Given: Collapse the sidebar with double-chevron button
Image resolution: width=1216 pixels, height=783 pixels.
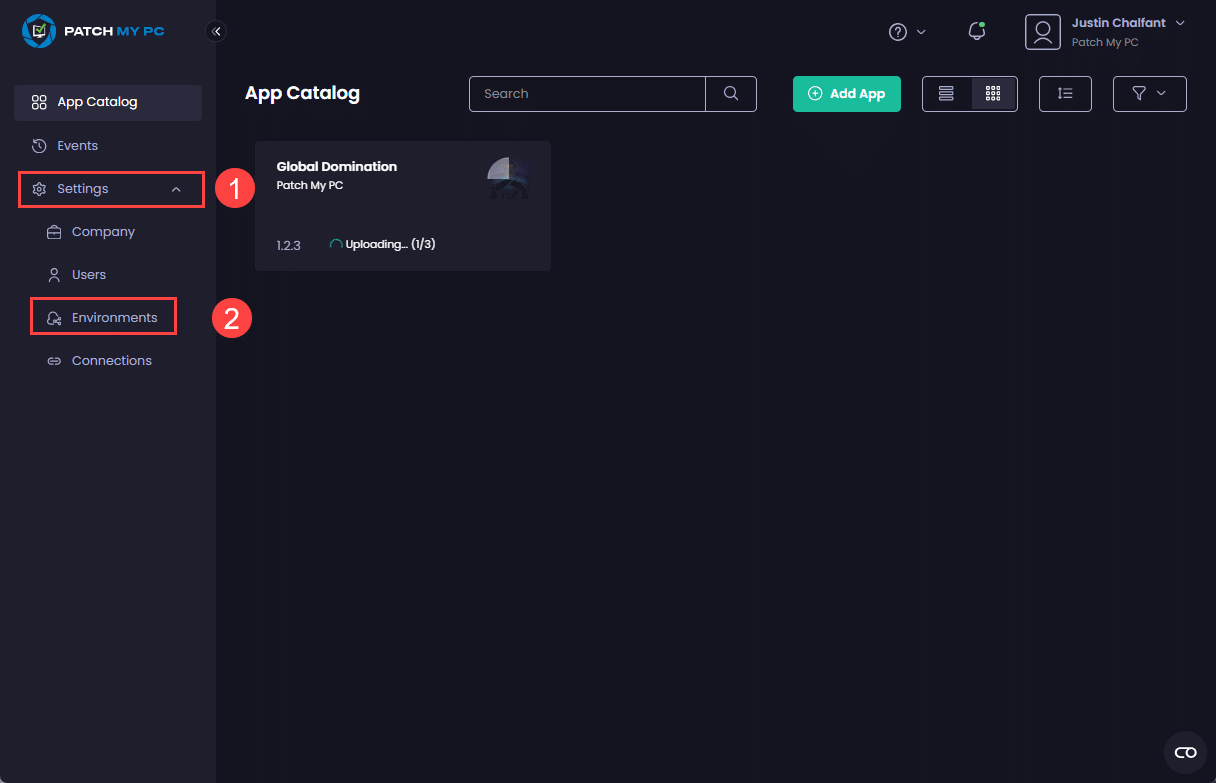Looking at the screenshot, I should [216, 31].
